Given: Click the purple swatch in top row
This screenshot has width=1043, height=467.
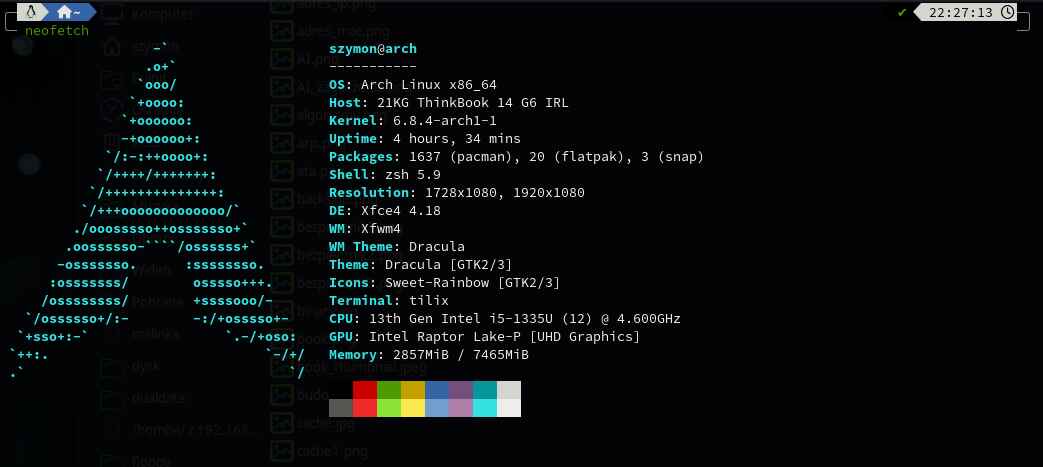Looking at the screenshot, I should click(x=461, y=390).
